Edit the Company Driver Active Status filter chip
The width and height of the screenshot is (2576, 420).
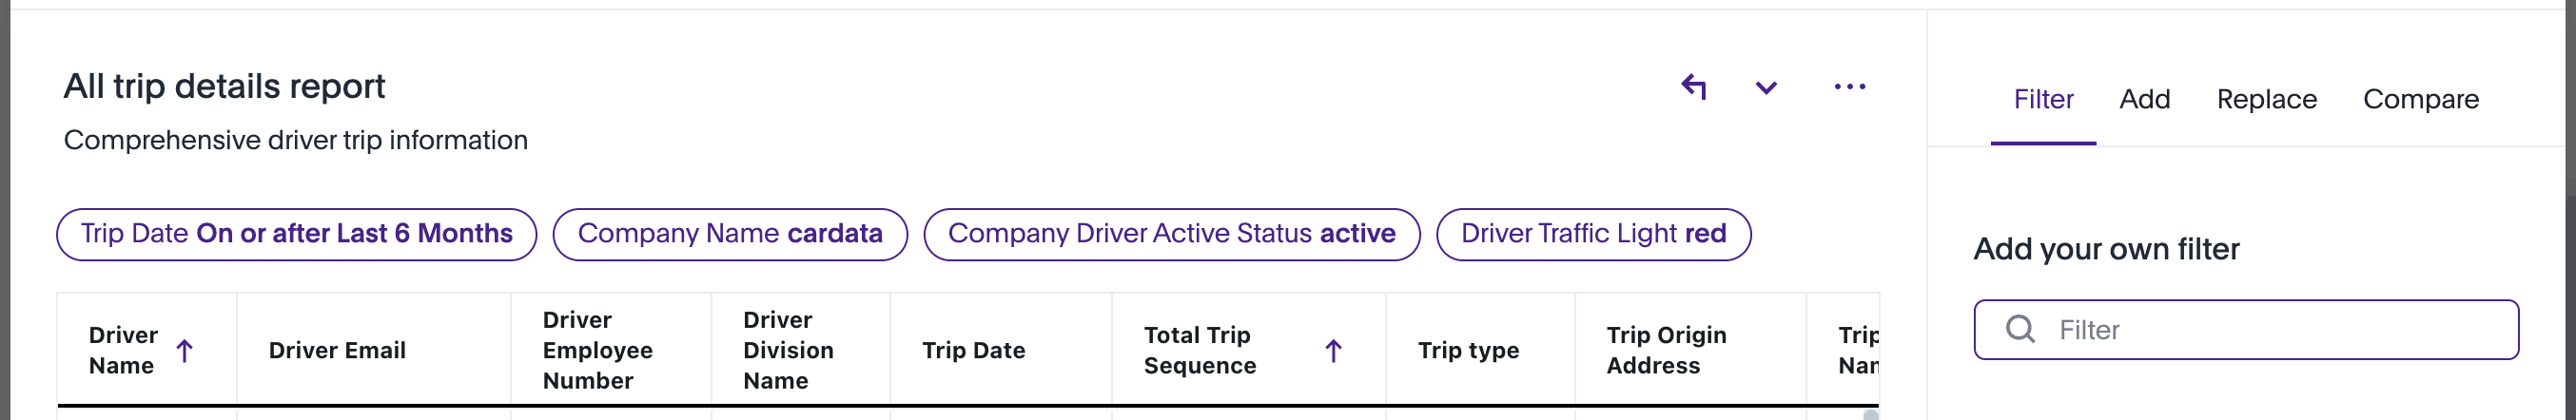click(1171, 234)
